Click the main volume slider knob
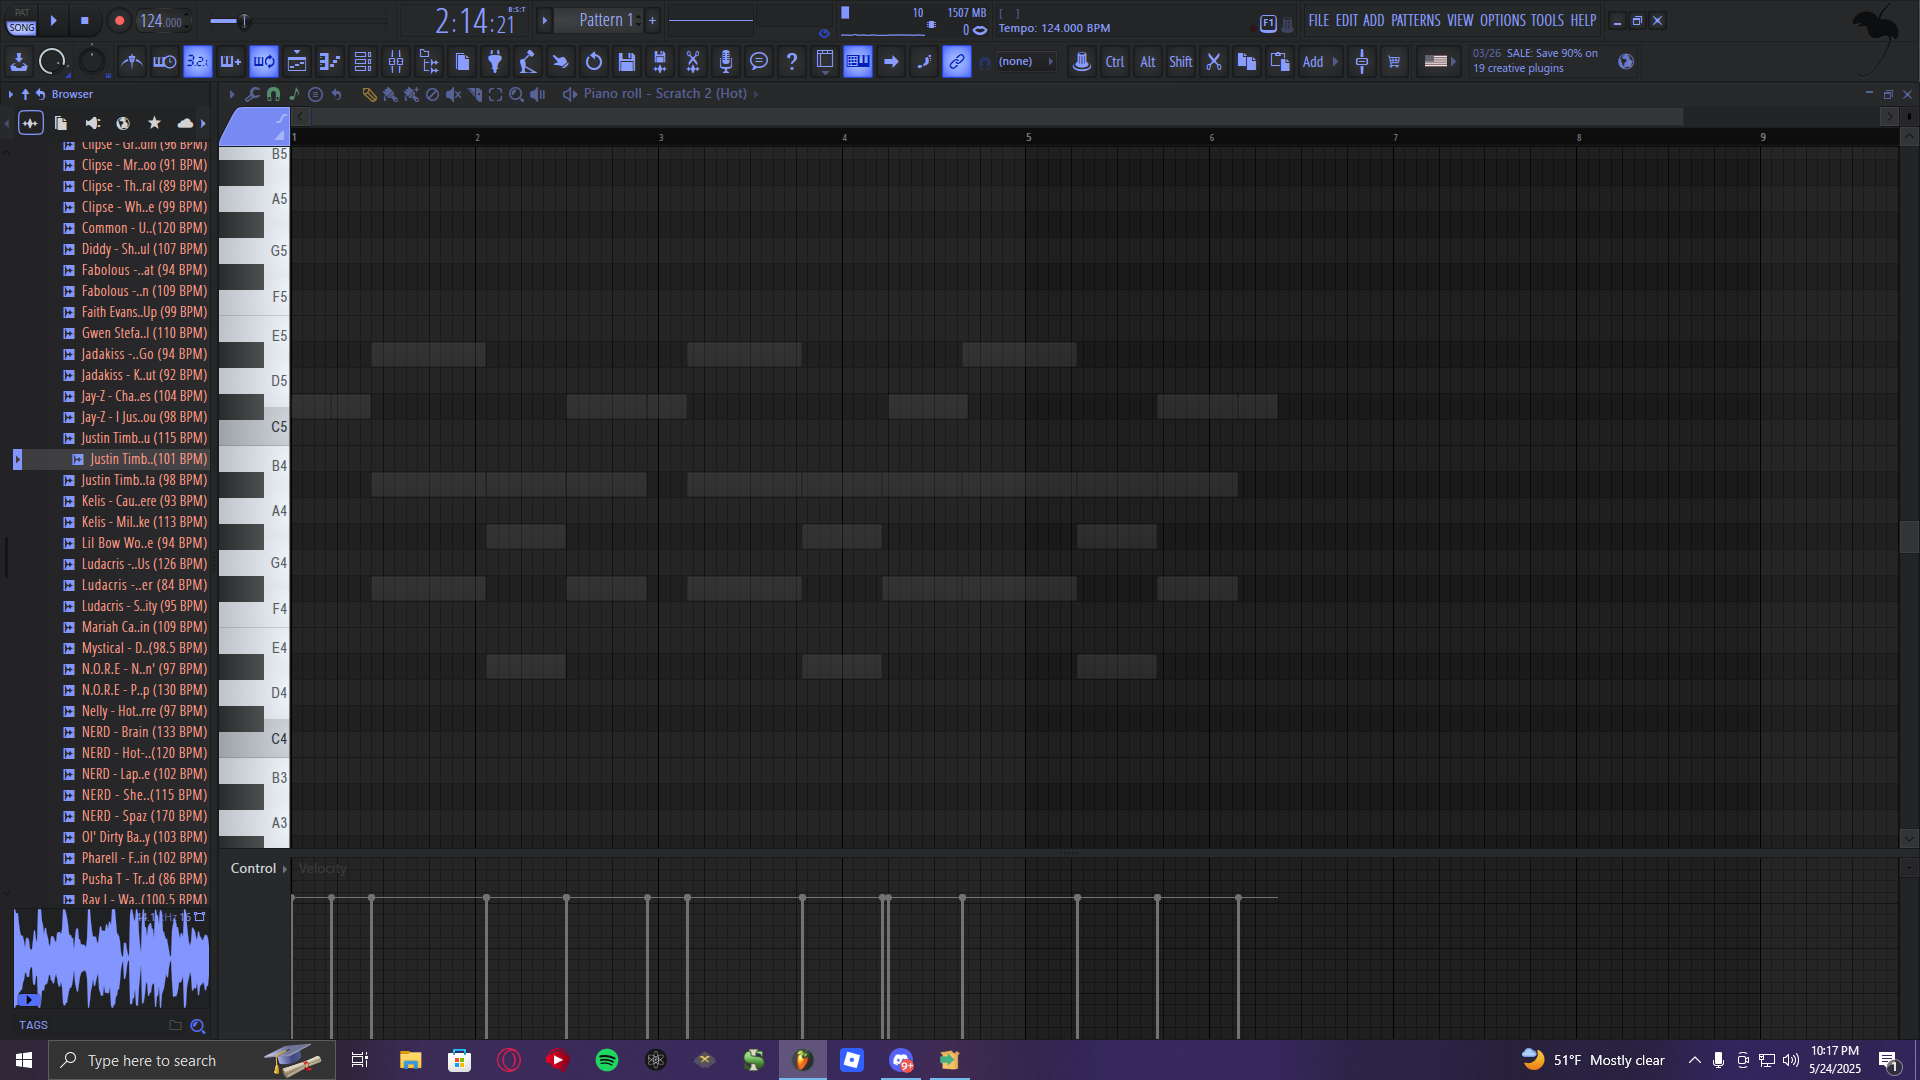Viewport: 1920px width, 1080px height. coord(243,21)
